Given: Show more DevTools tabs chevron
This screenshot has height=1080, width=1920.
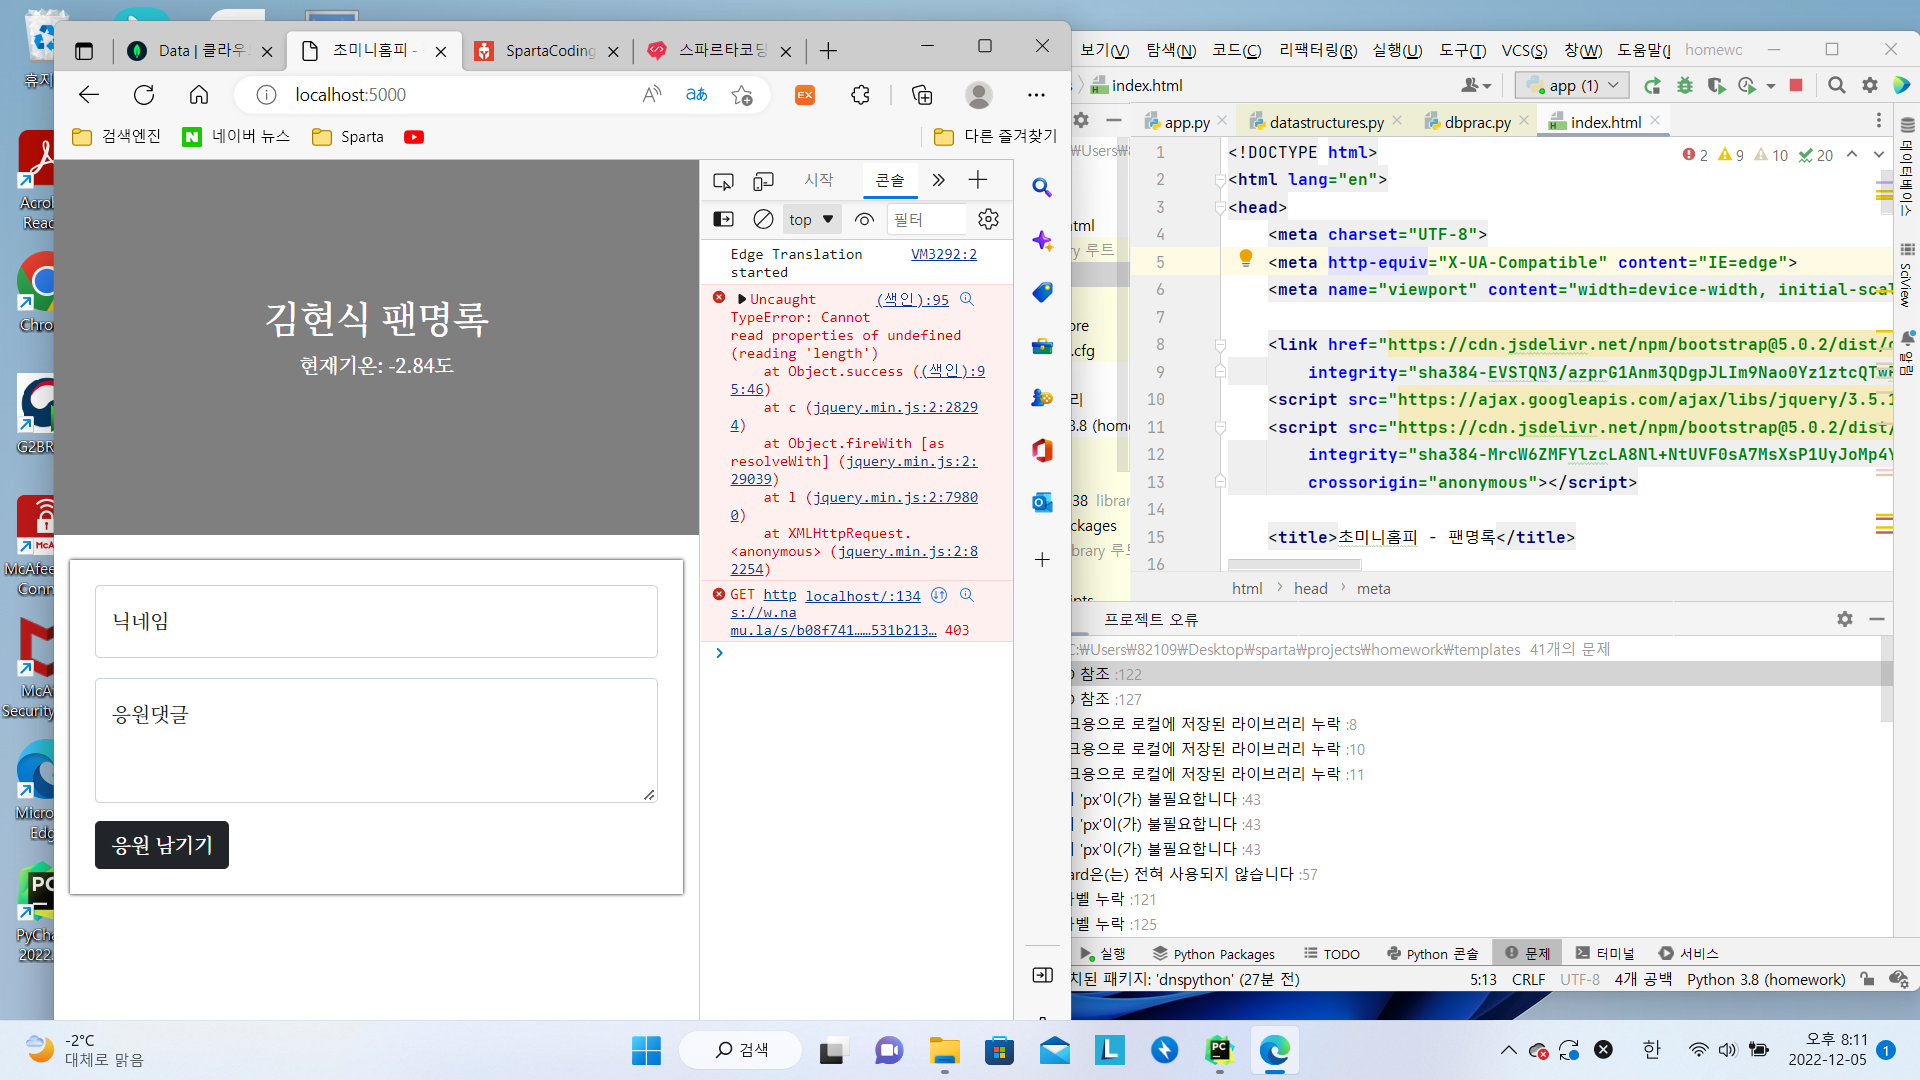Looking at the screenshot, I should coord(938,180).
